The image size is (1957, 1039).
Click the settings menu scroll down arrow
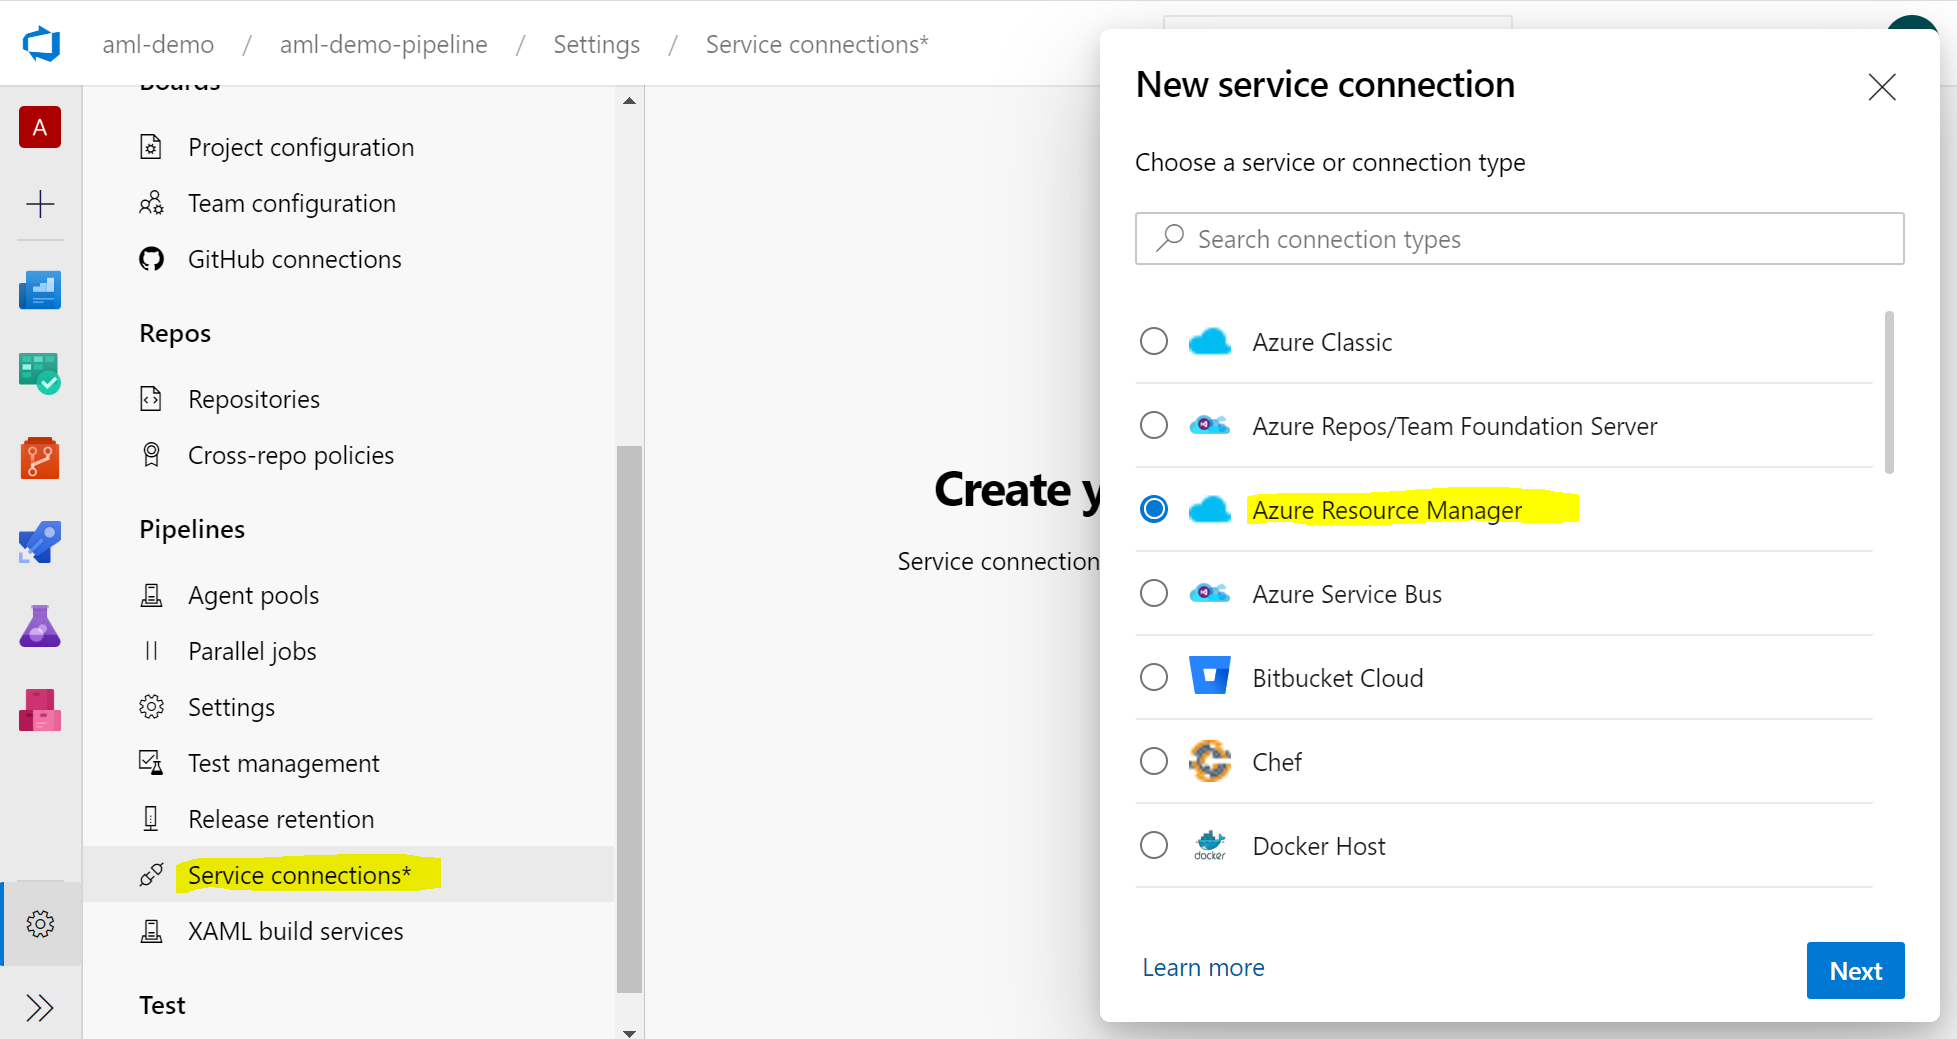[x=629, y=1032]
